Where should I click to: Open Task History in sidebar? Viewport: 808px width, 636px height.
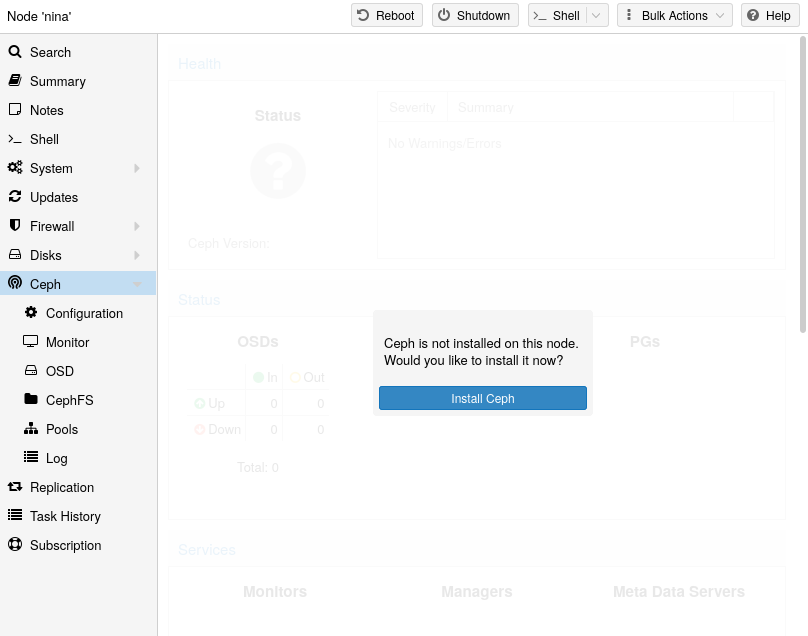(65, 516)
